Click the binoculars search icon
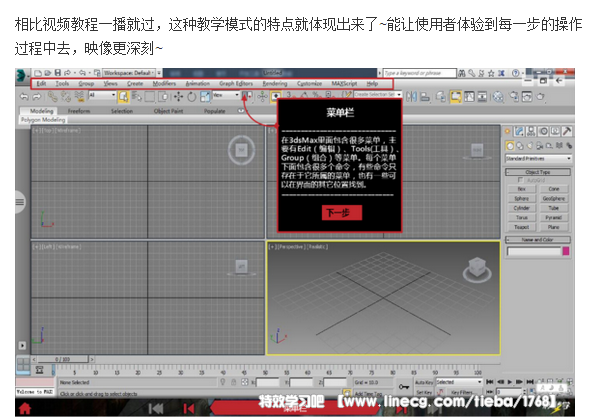 (x=462, y=73)
